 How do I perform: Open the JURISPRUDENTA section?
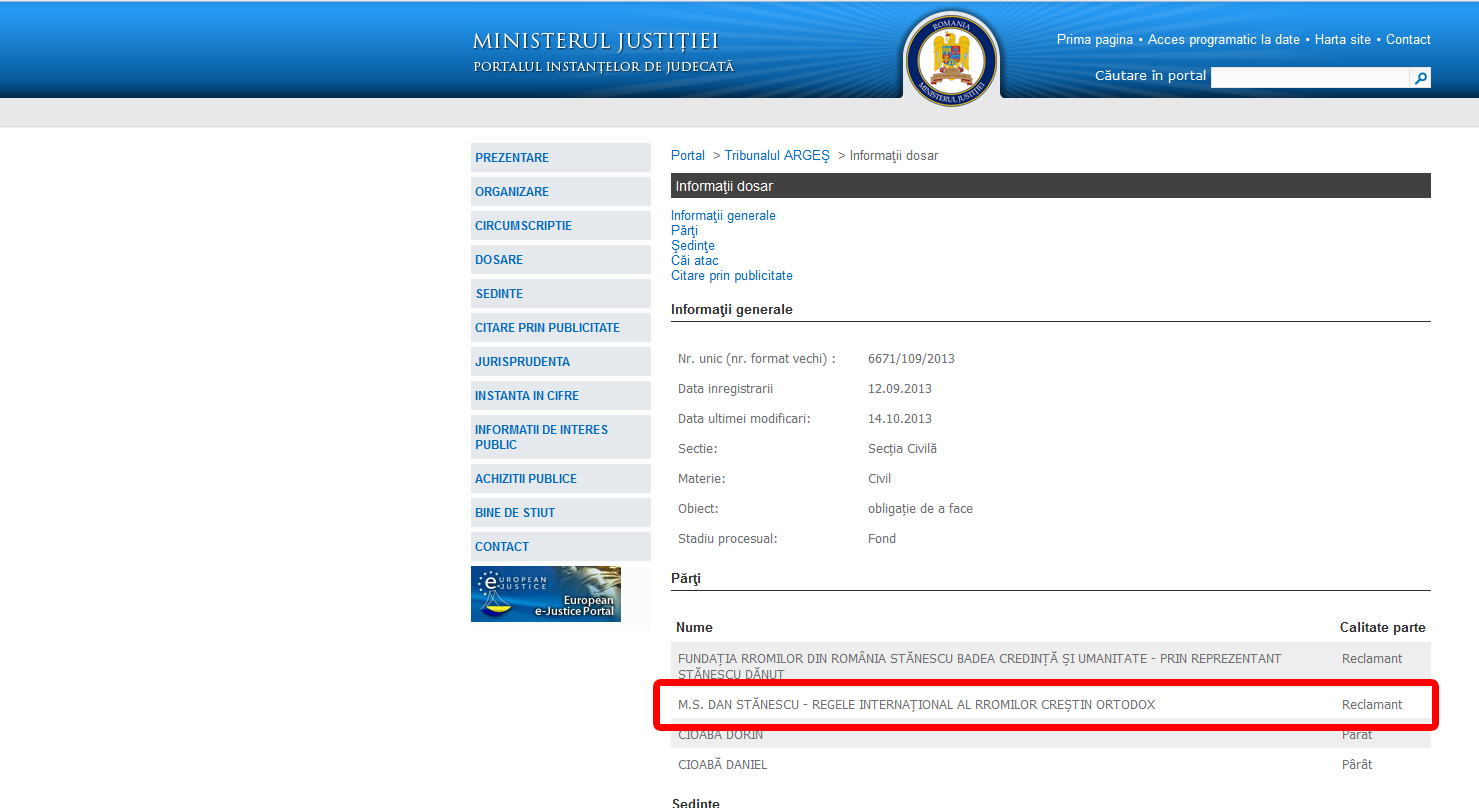click(524, 361)
